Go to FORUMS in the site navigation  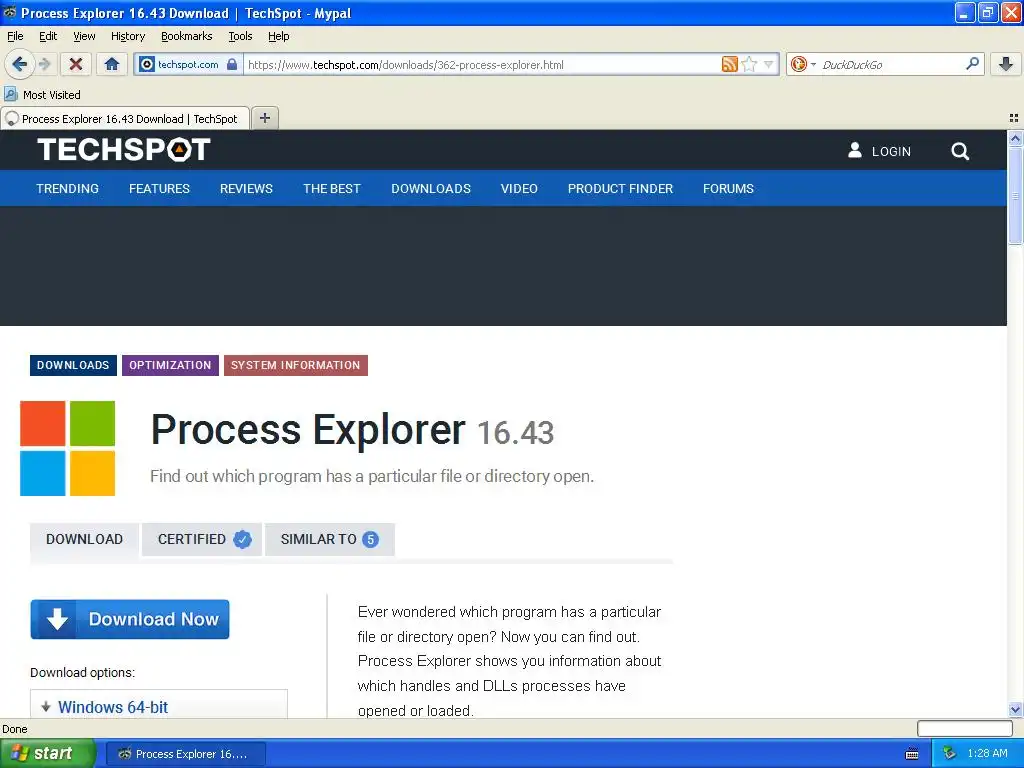pyautogui.click(x=728, y=189)
